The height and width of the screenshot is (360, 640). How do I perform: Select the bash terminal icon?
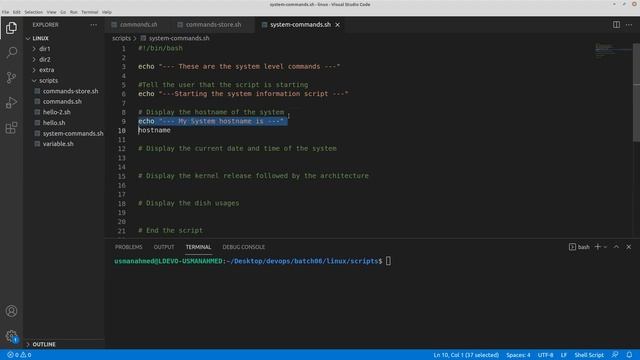pyautogui.click(x=572, y=247)
